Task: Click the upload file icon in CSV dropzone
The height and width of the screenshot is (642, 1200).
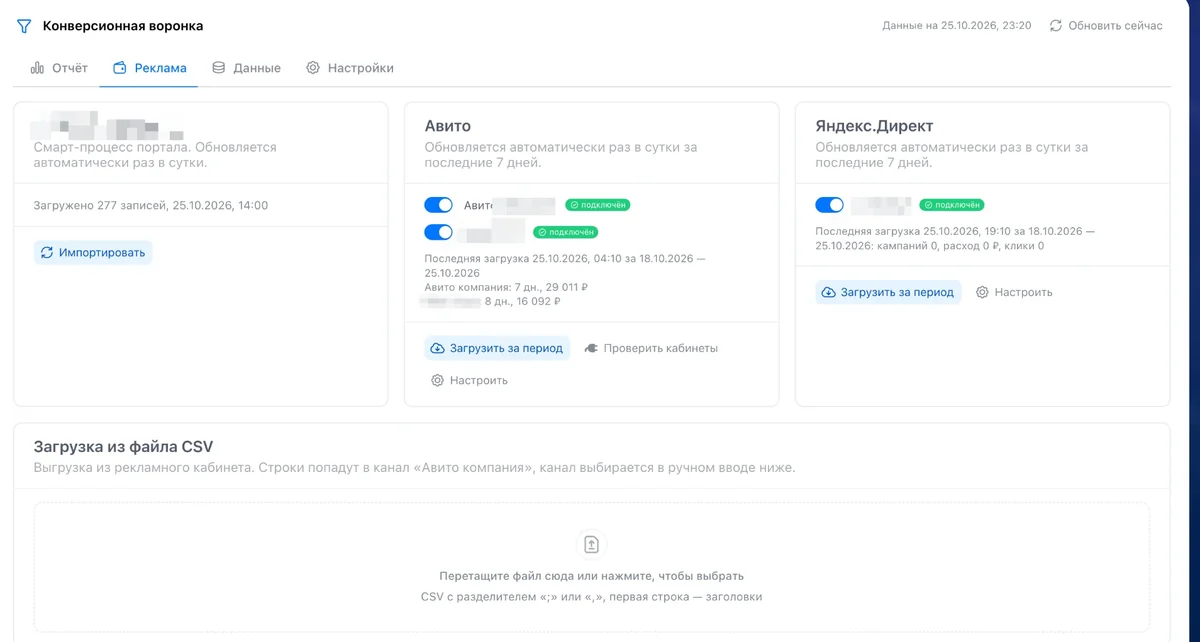Action: coord(591,544)
